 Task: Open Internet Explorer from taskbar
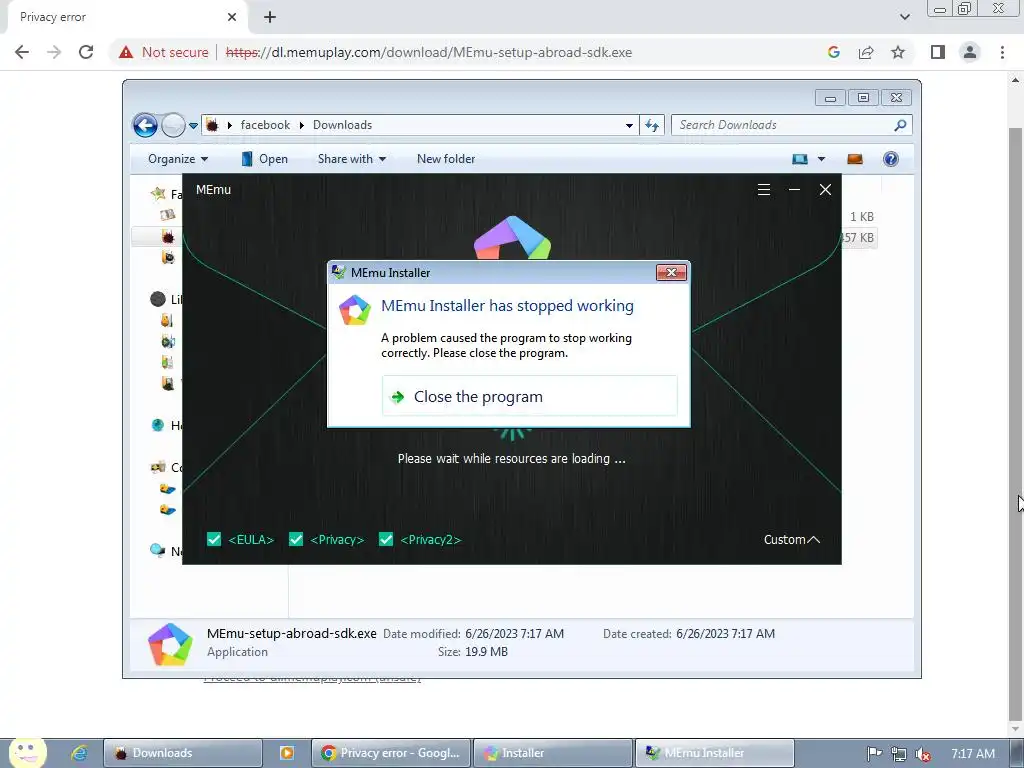[80, 753]
